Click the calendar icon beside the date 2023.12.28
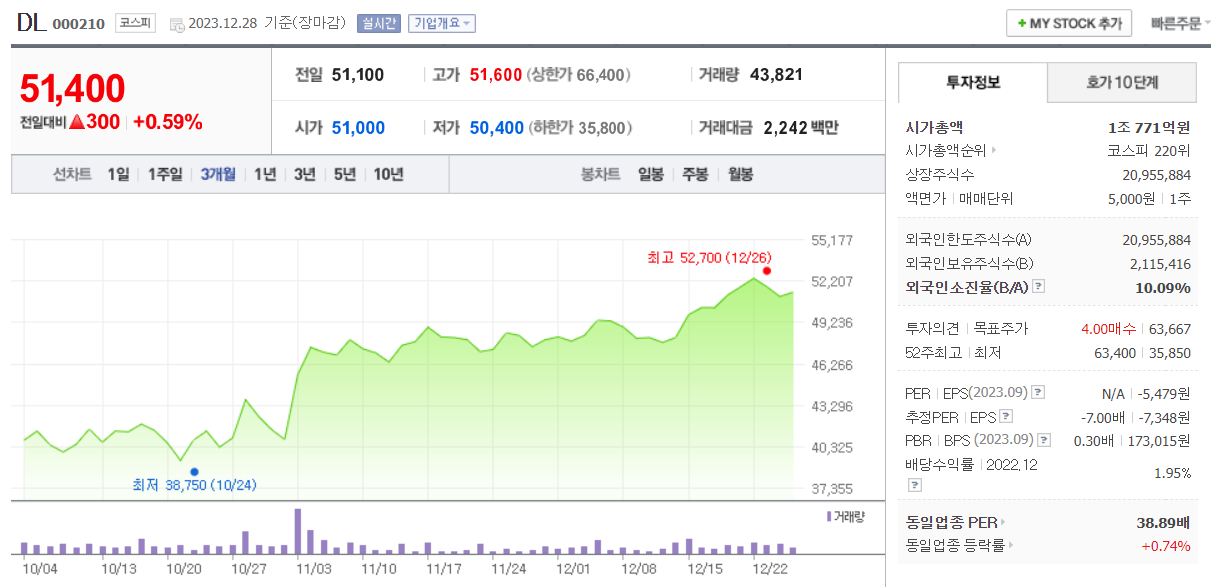The height and width of the screenshot is (587, 1211). pos(177,24)
